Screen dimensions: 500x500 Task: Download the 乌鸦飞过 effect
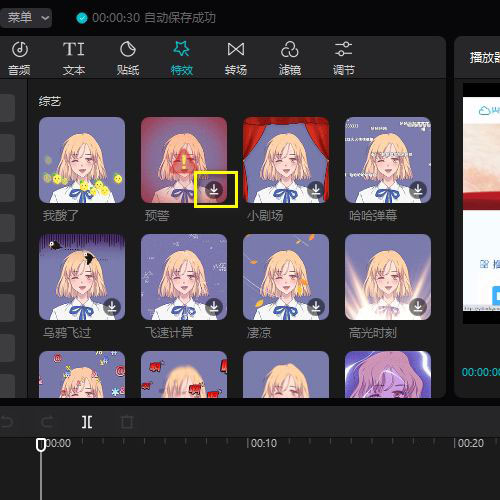pos(112,307)
